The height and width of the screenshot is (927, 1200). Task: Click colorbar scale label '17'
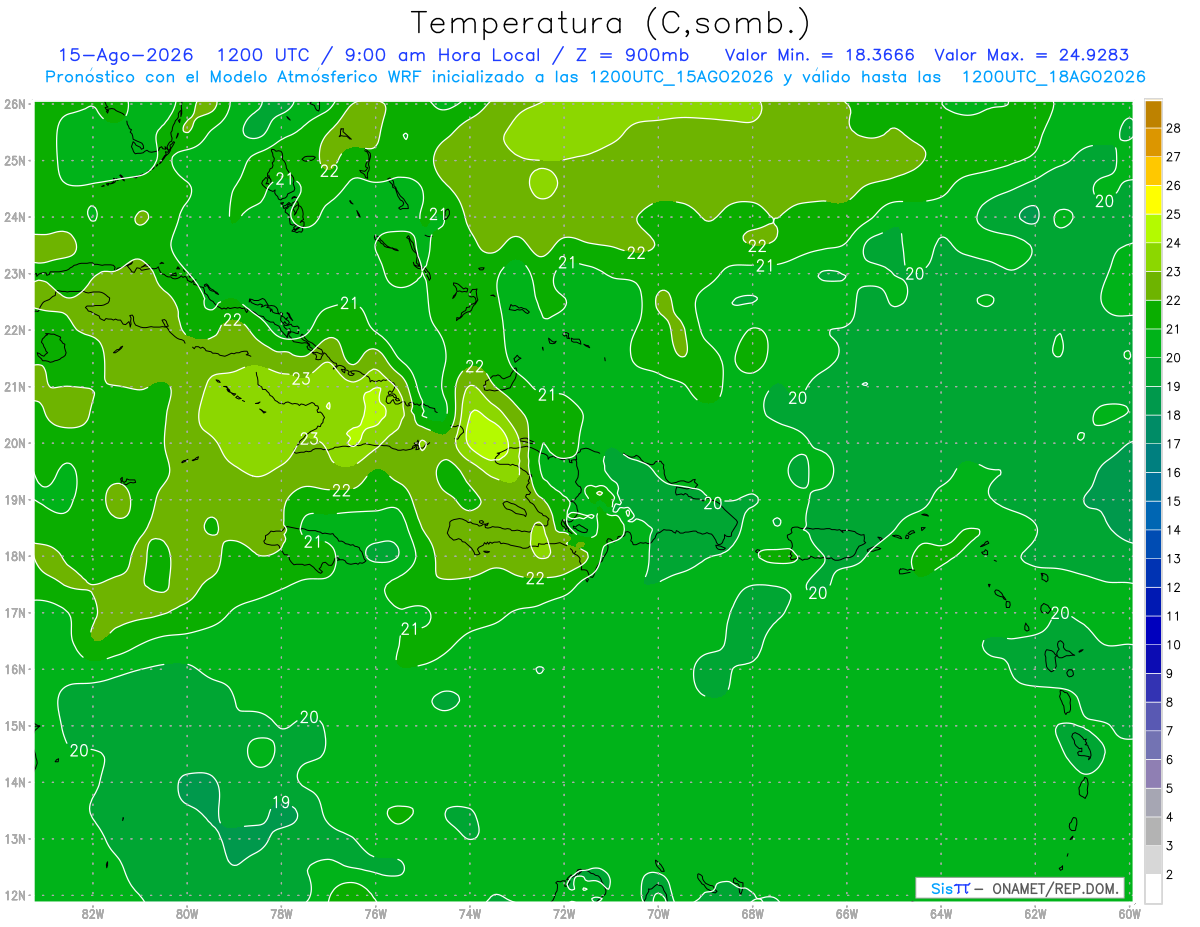click(x=1175, y=444)
